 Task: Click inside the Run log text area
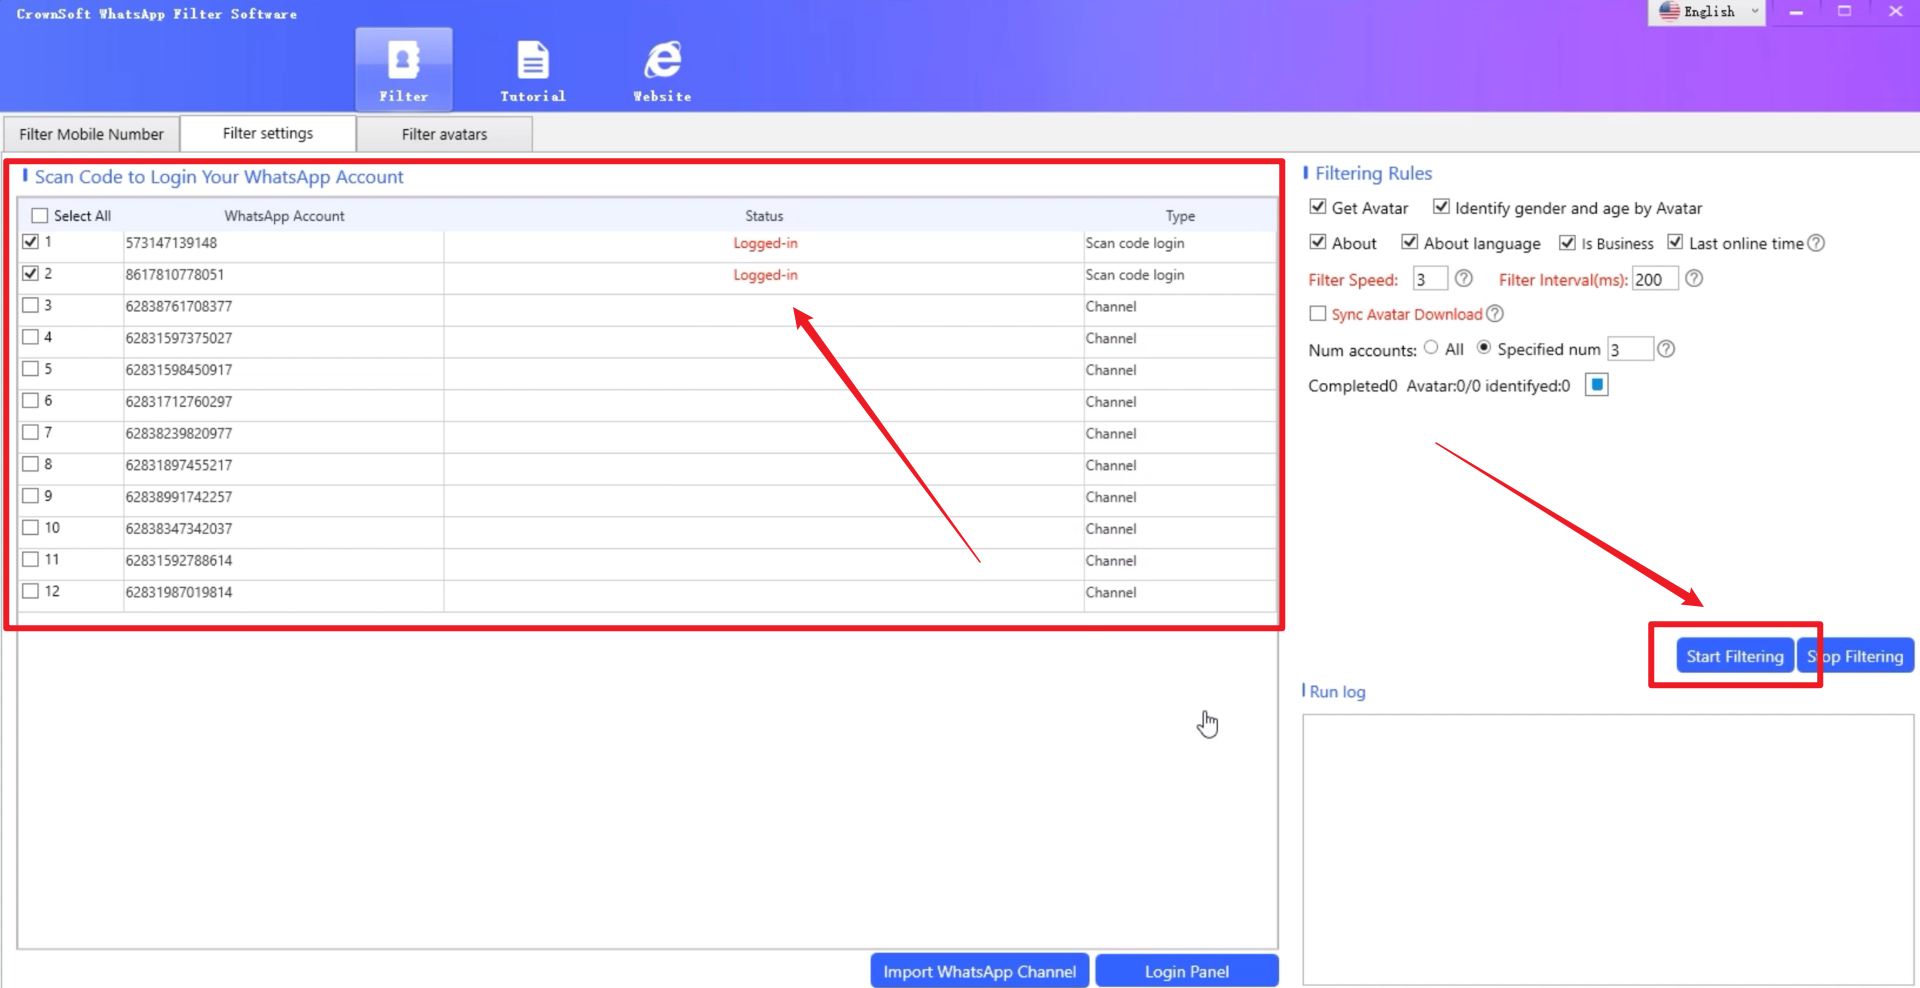1608,850
